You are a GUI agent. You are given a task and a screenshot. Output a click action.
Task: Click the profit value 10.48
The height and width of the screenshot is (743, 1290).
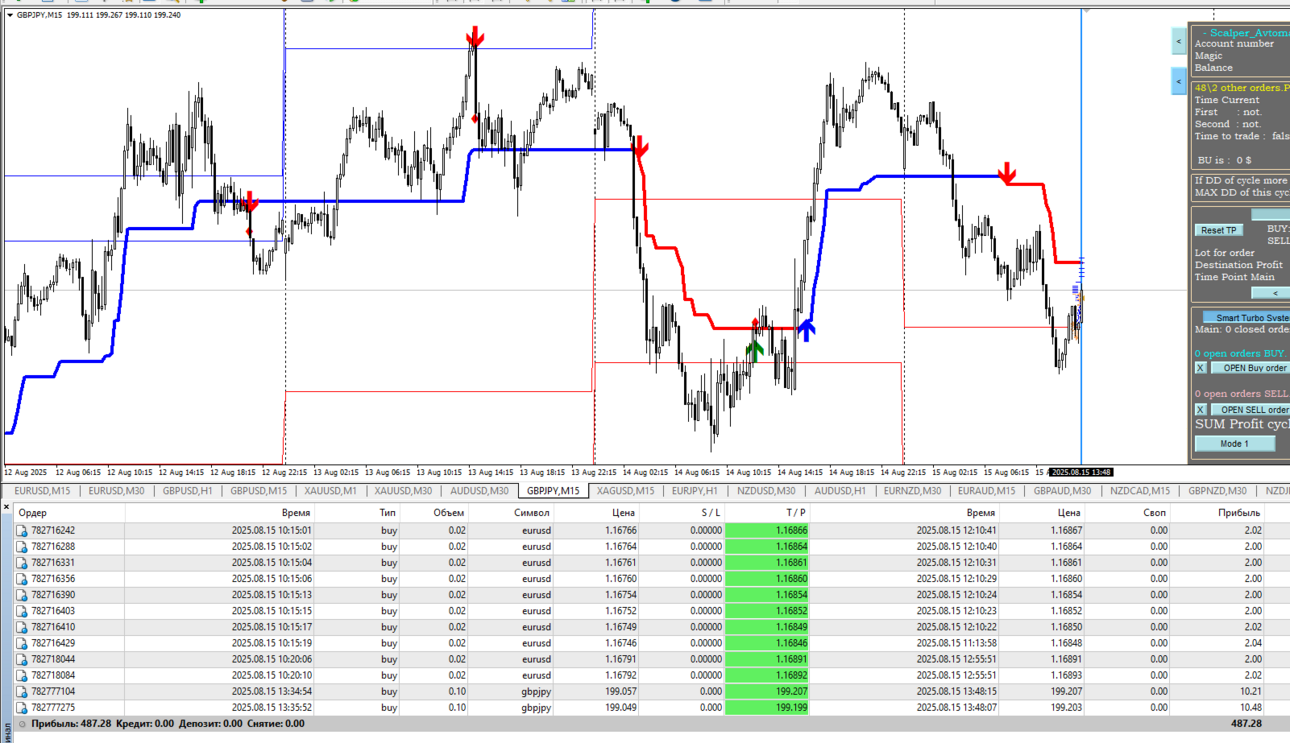click(x=1251, y=707)
